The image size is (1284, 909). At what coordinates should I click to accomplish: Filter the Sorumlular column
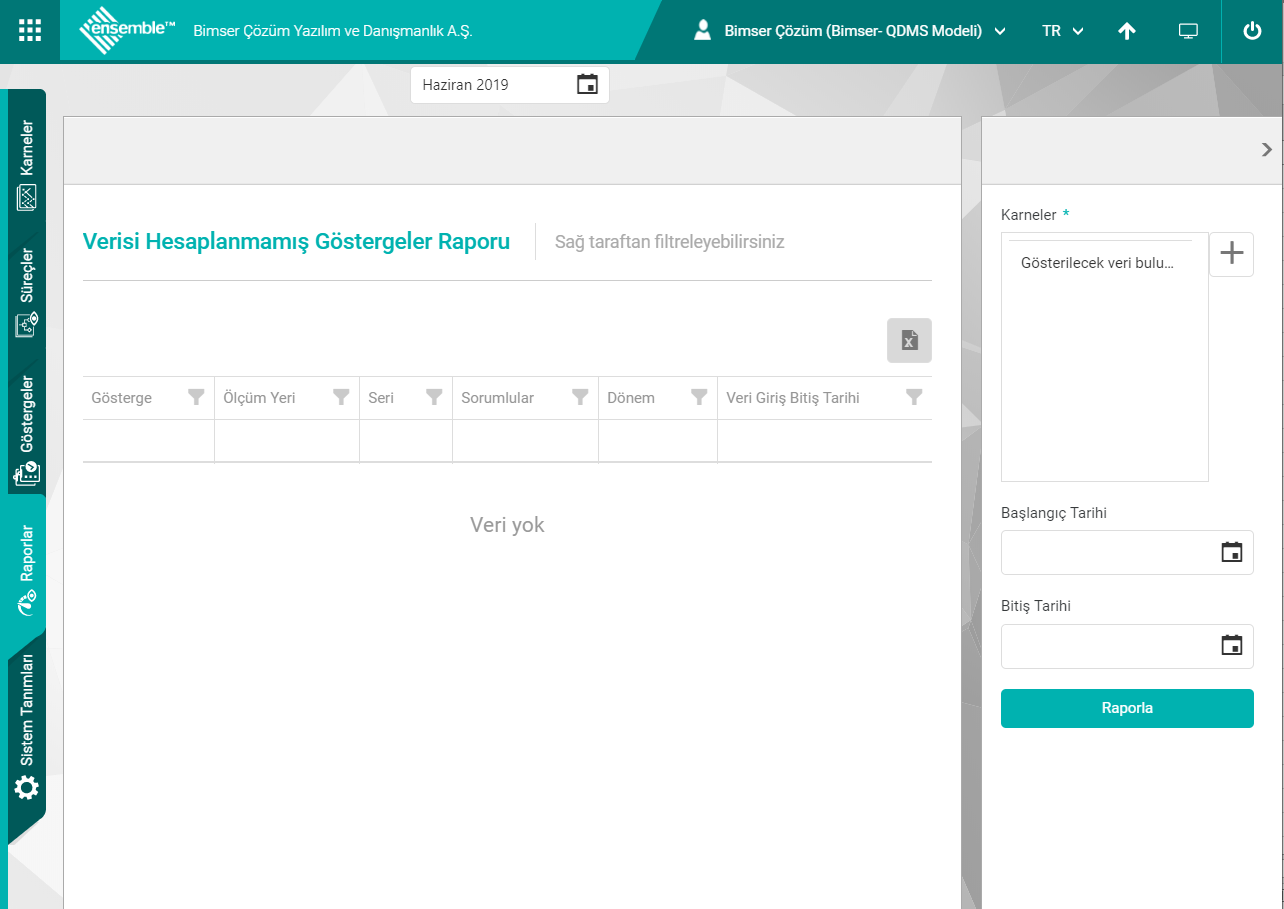[x=580, y=397]
